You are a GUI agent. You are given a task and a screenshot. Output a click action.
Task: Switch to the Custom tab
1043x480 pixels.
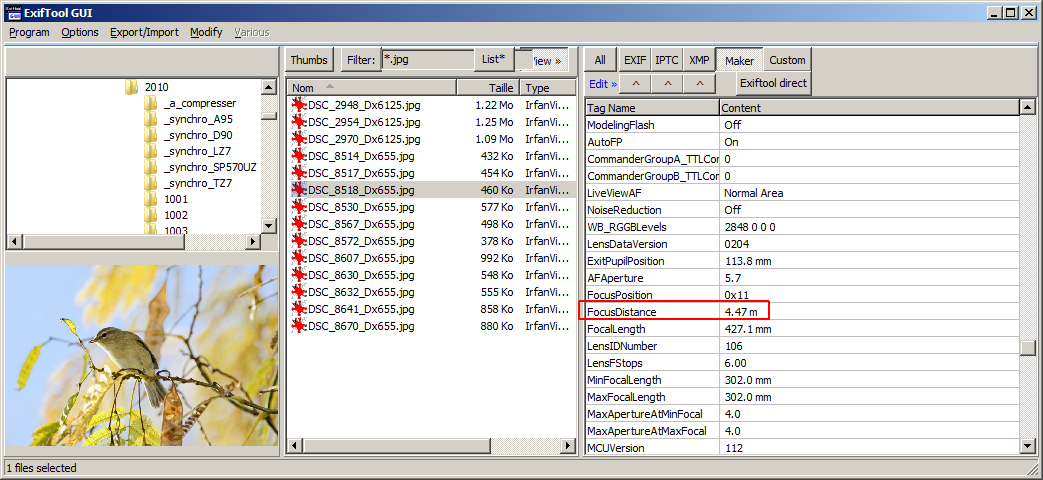click(788, 60)
